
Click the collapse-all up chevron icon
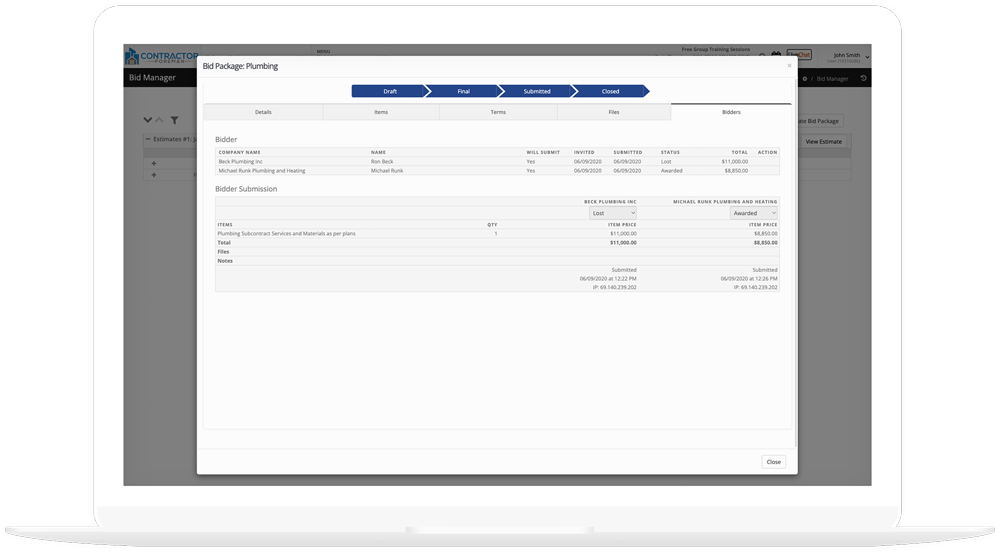coord(159,120)
